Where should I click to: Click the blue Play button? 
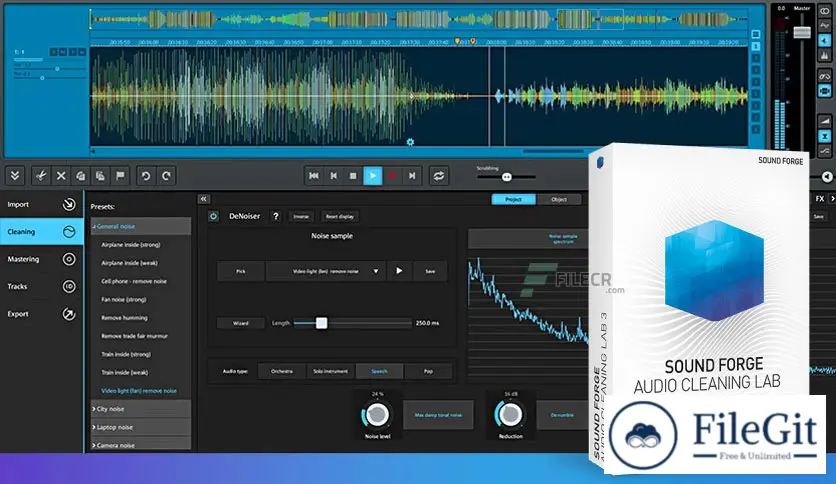pyautogui.click(x=373, y=175)
